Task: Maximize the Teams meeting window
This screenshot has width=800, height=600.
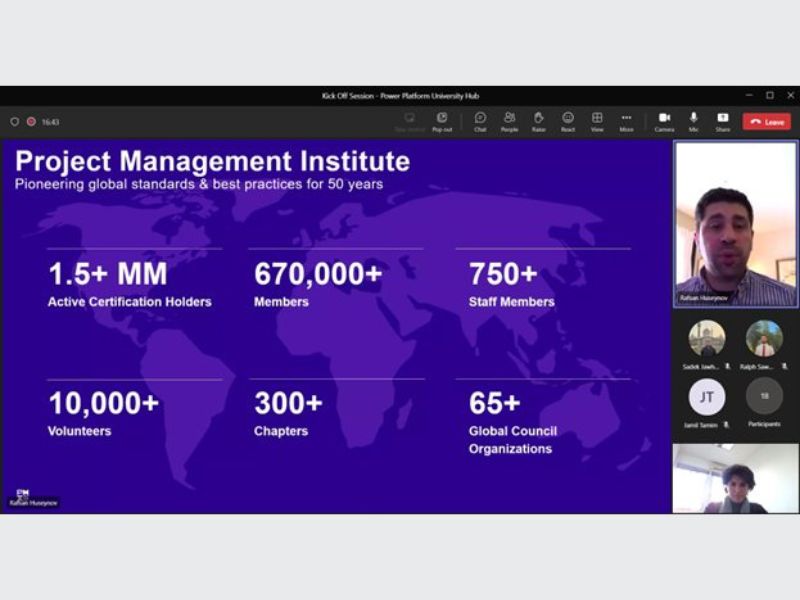Action: 770,95
